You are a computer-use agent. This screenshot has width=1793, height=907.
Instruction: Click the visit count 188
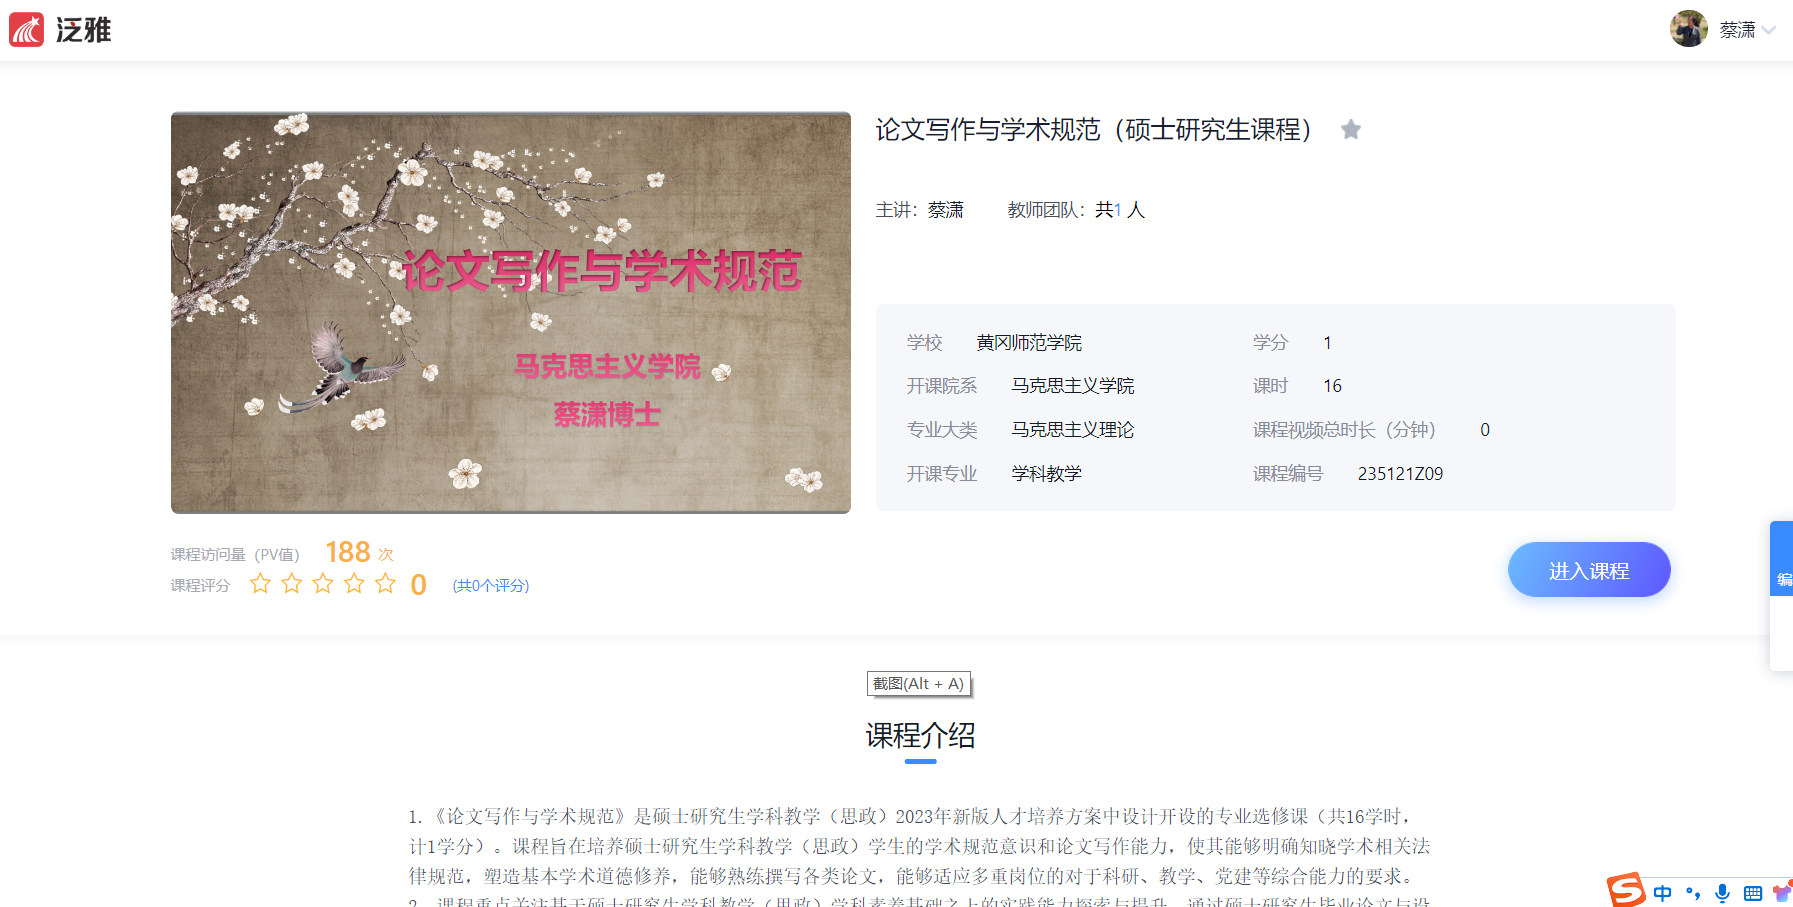[x=348, y=552]
